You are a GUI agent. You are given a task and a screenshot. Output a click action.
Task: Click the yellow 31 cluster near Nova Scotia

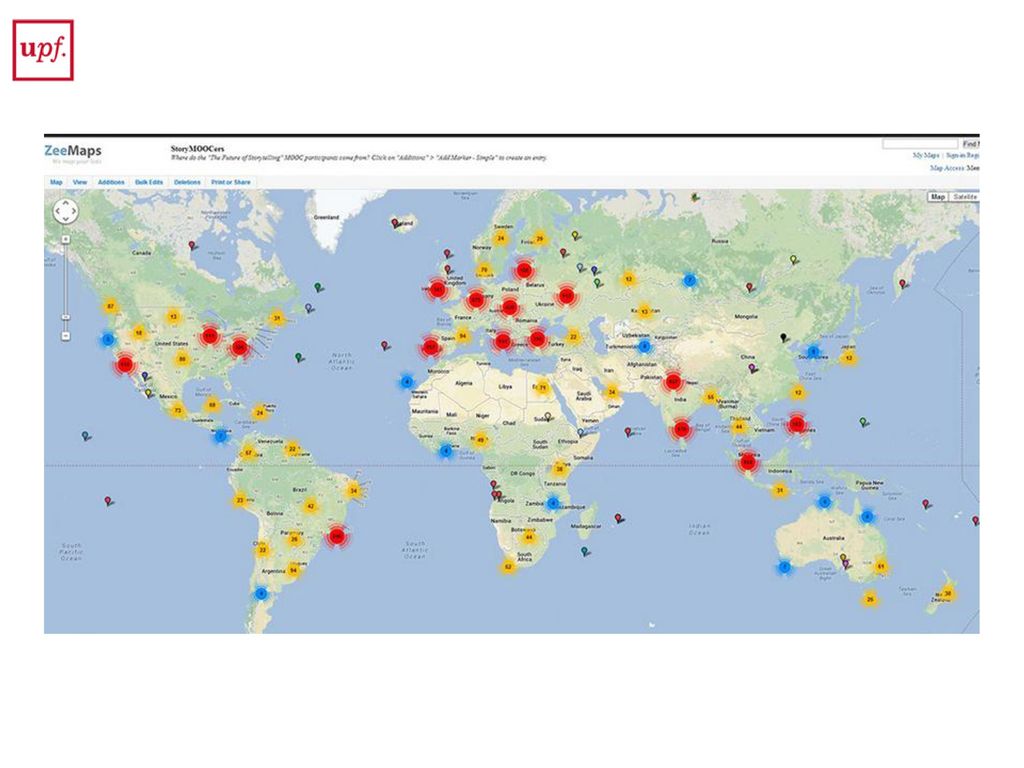tap(277, 318)
